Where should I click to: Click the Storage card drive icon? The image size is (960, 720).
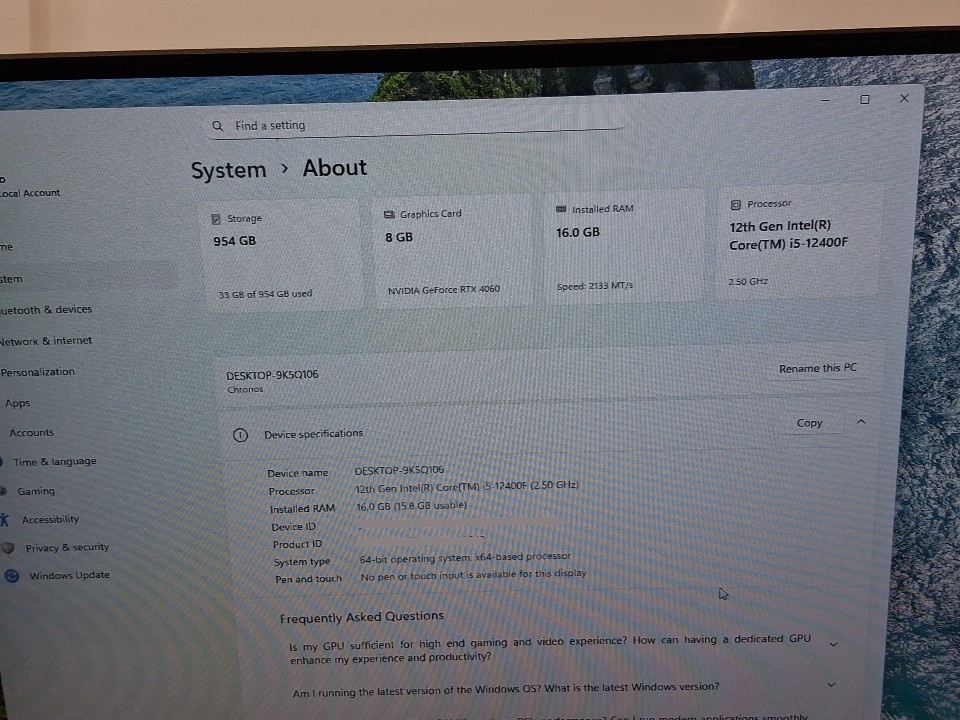click(x=216, y=218)
